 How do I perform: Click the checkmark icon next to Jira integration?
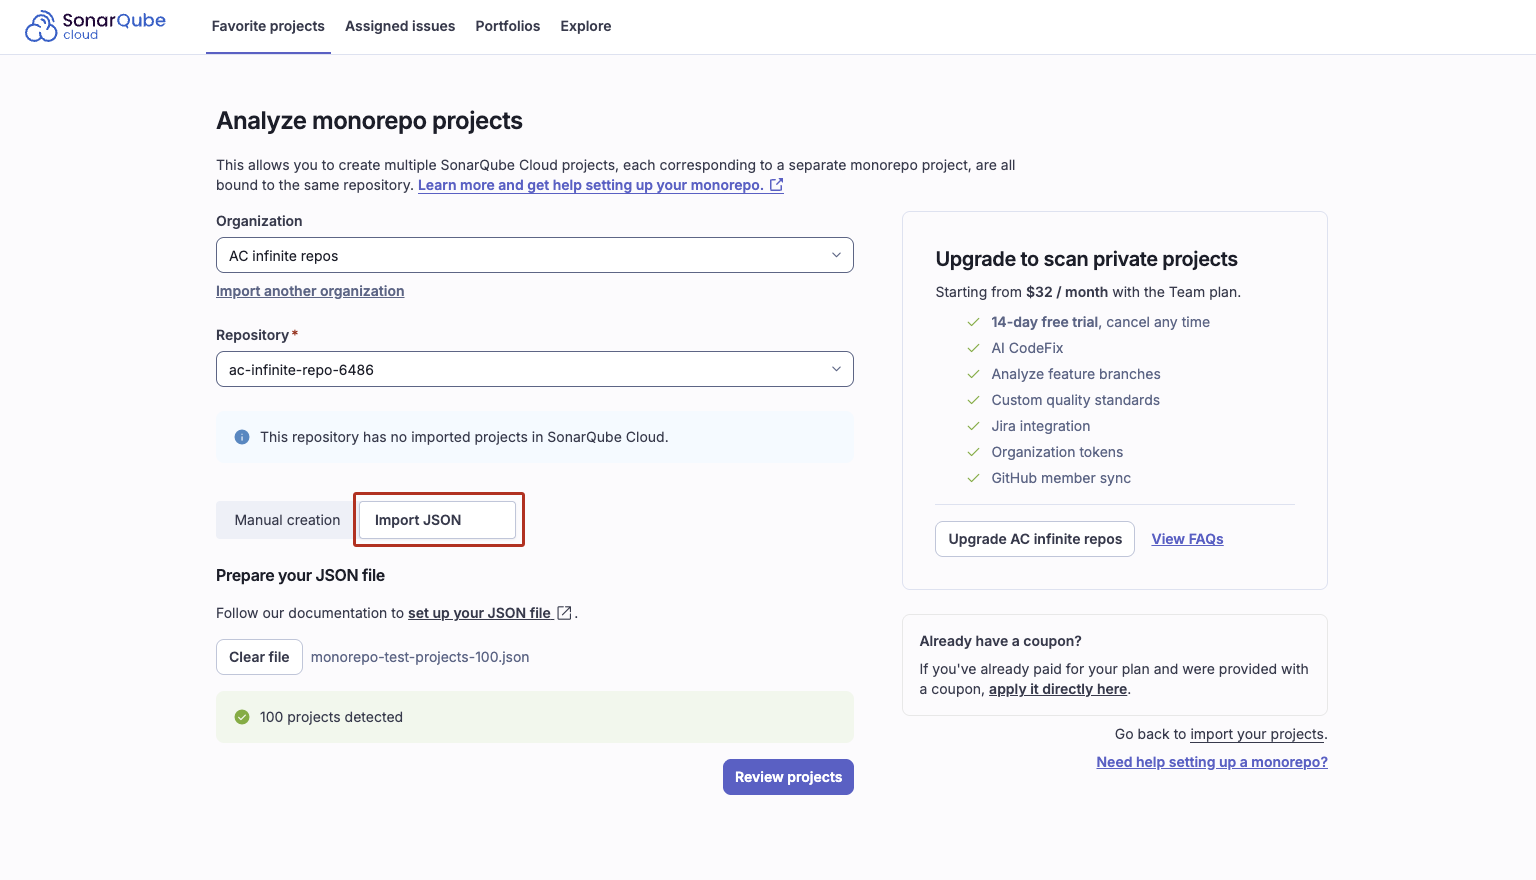click(973, 426)
